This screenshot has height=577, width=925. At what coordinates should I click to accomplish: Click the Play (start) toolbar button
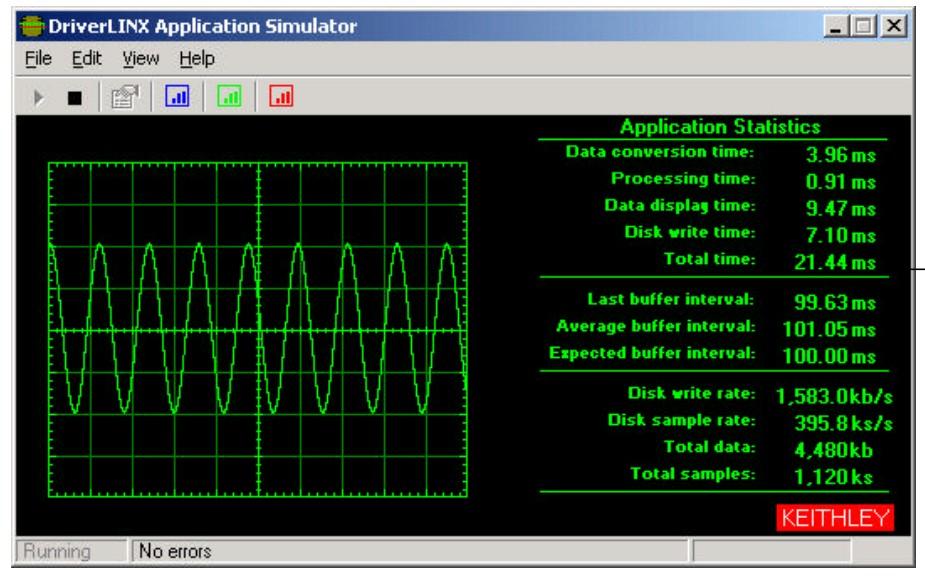click(x=39, y=97)
